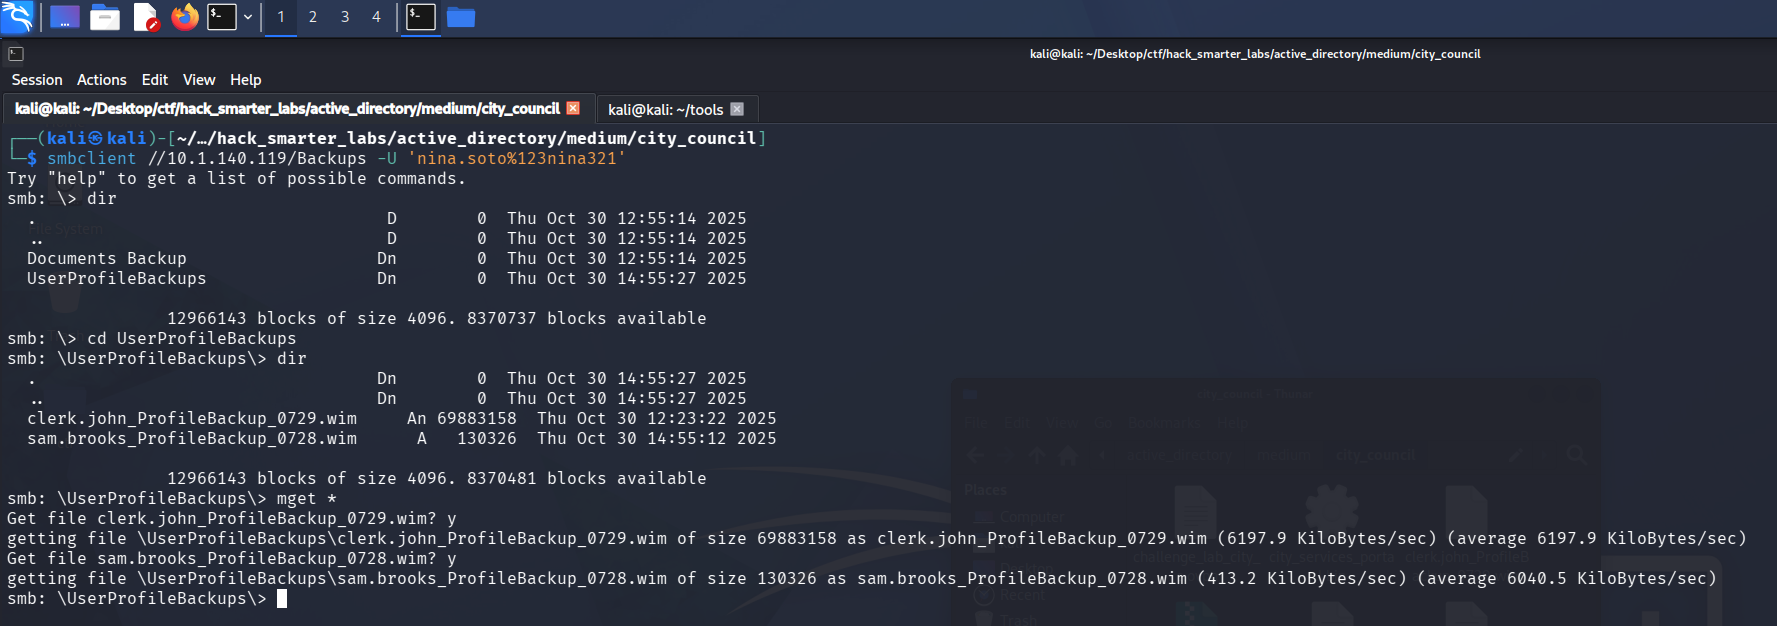Open the Actions menu
Screen dimensions: 1777x626
pos(102,80)
